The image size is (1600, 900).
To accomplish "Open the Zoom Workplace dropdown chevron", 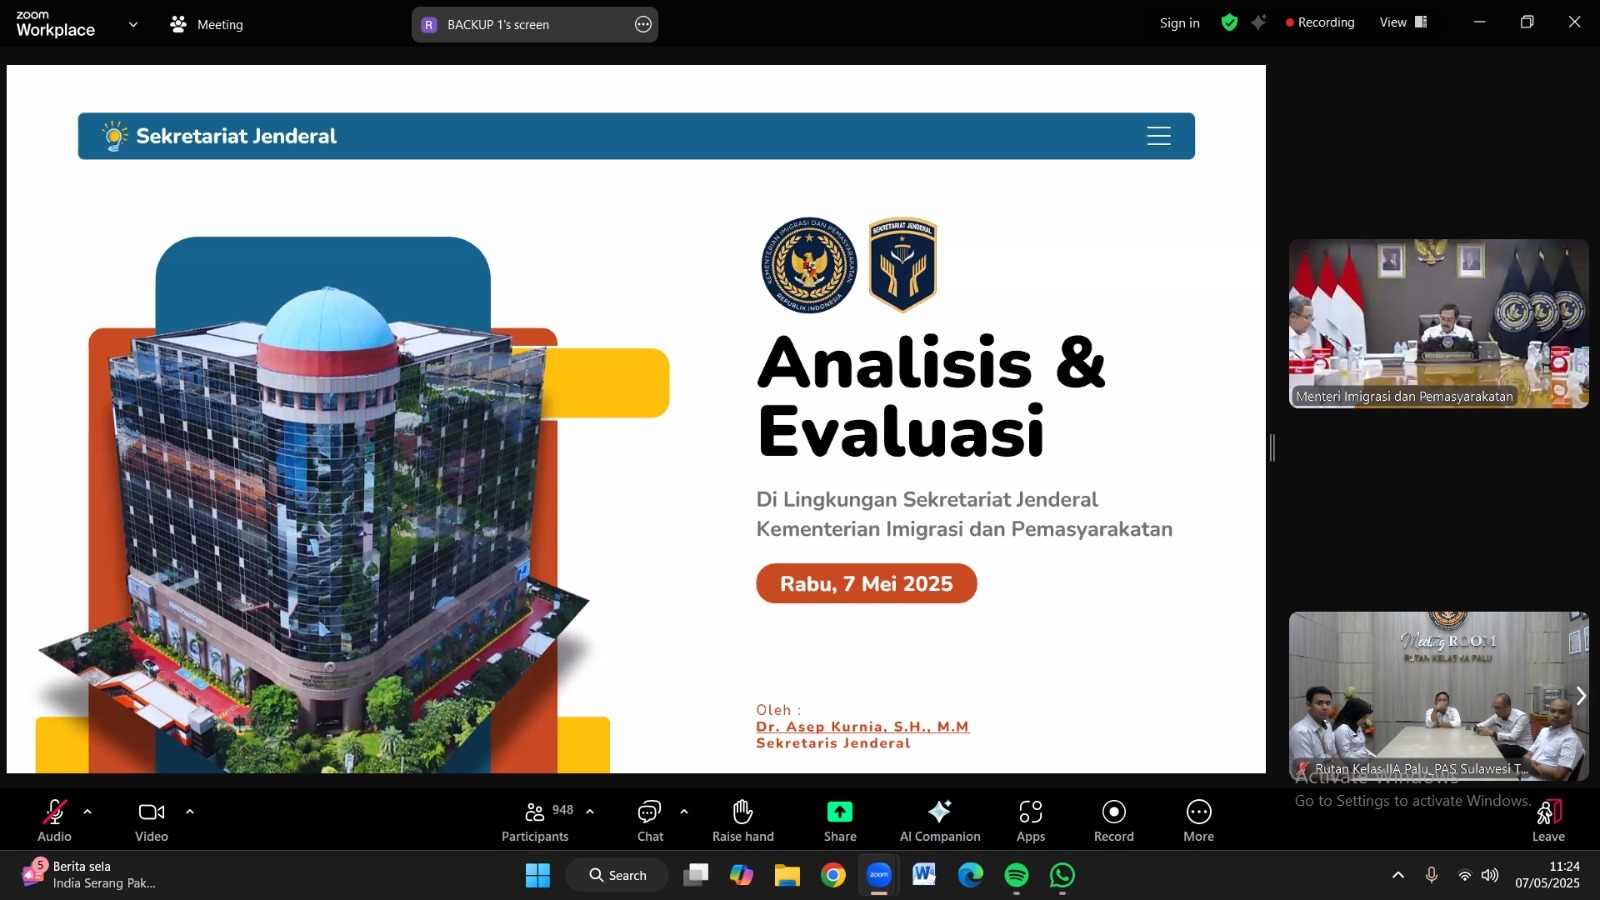I will tap(133, 25).
